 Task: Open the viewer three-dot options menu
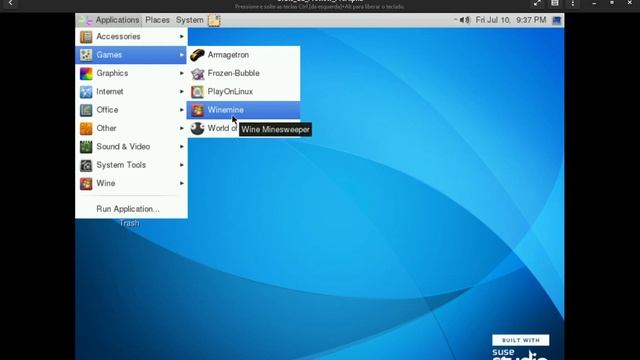pyautogui.click(x=573, y=3)
